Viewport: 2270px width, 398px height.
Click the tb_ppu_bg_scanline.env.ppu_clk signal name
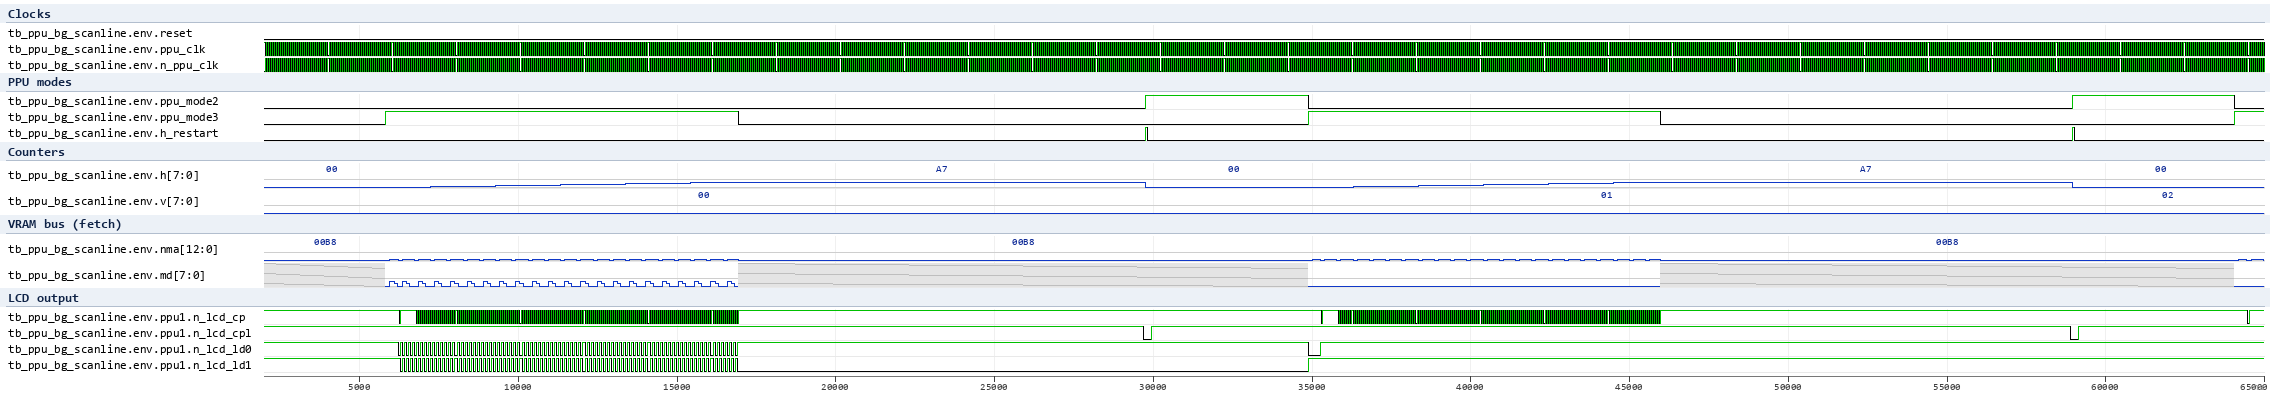point(107,49)
